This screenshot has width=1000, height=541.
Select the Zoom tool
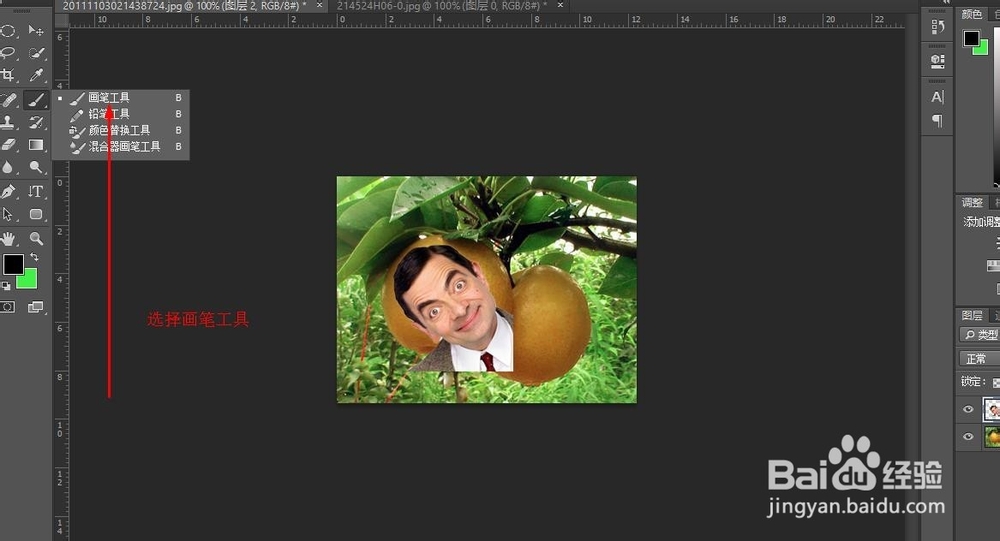(x=36, y=239)
